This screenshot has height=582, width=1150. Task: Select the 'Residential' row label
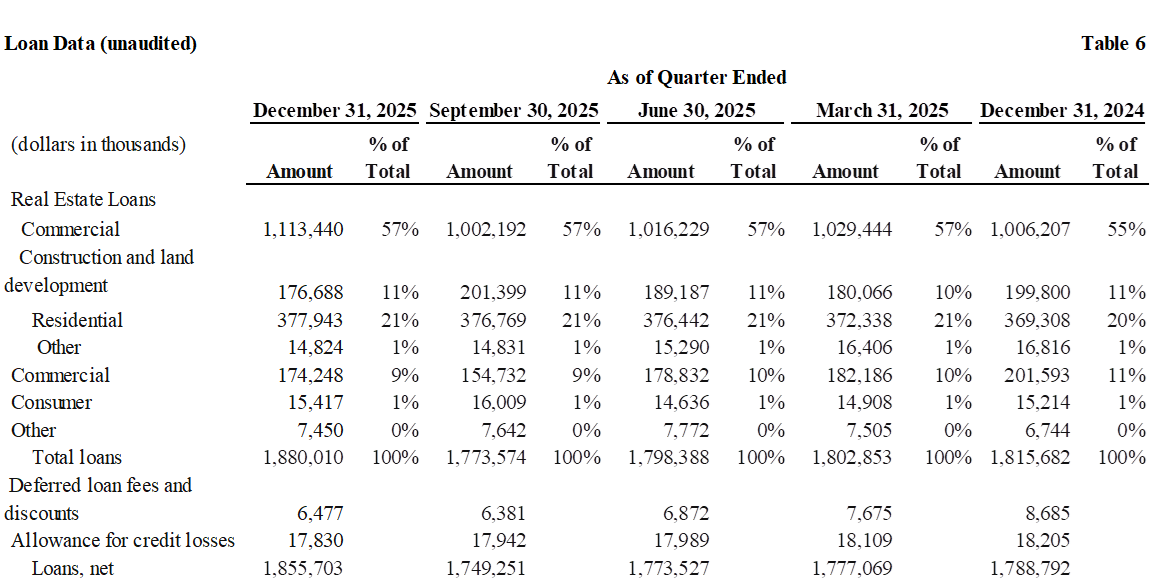click(77, 320)
